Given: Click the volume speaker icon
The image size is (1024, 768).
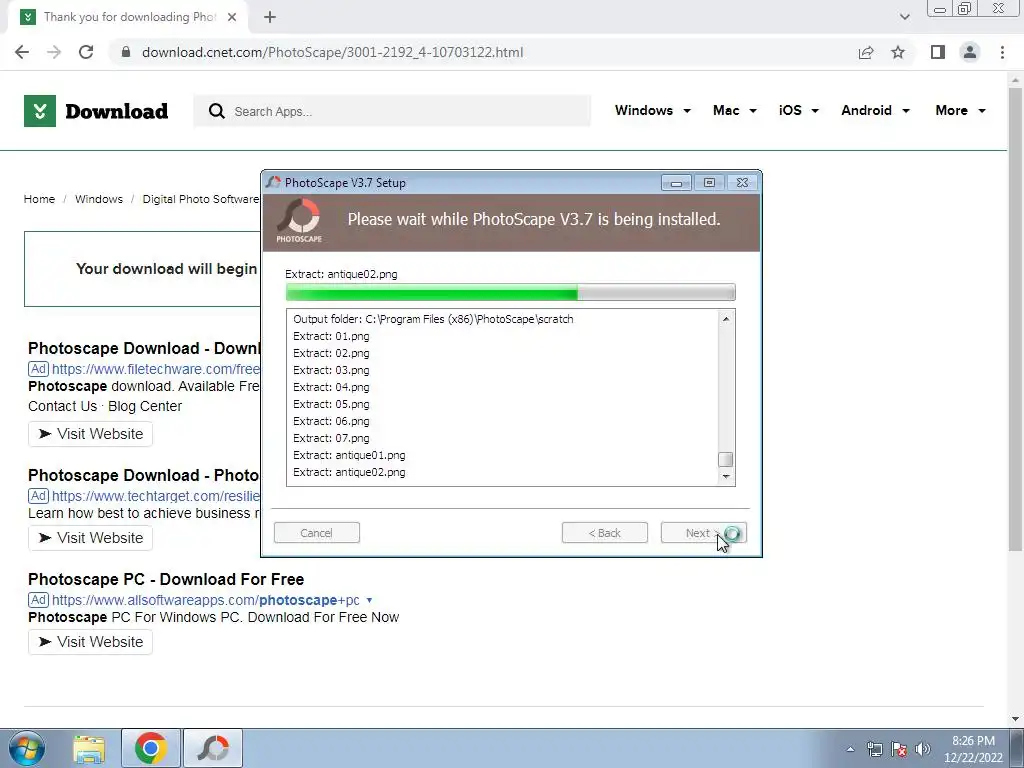Looking at the screenshot, I should point(923,750).
